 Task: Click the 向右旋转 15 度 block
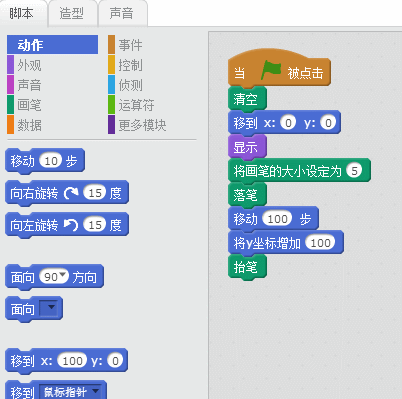(x=67, y=193)
